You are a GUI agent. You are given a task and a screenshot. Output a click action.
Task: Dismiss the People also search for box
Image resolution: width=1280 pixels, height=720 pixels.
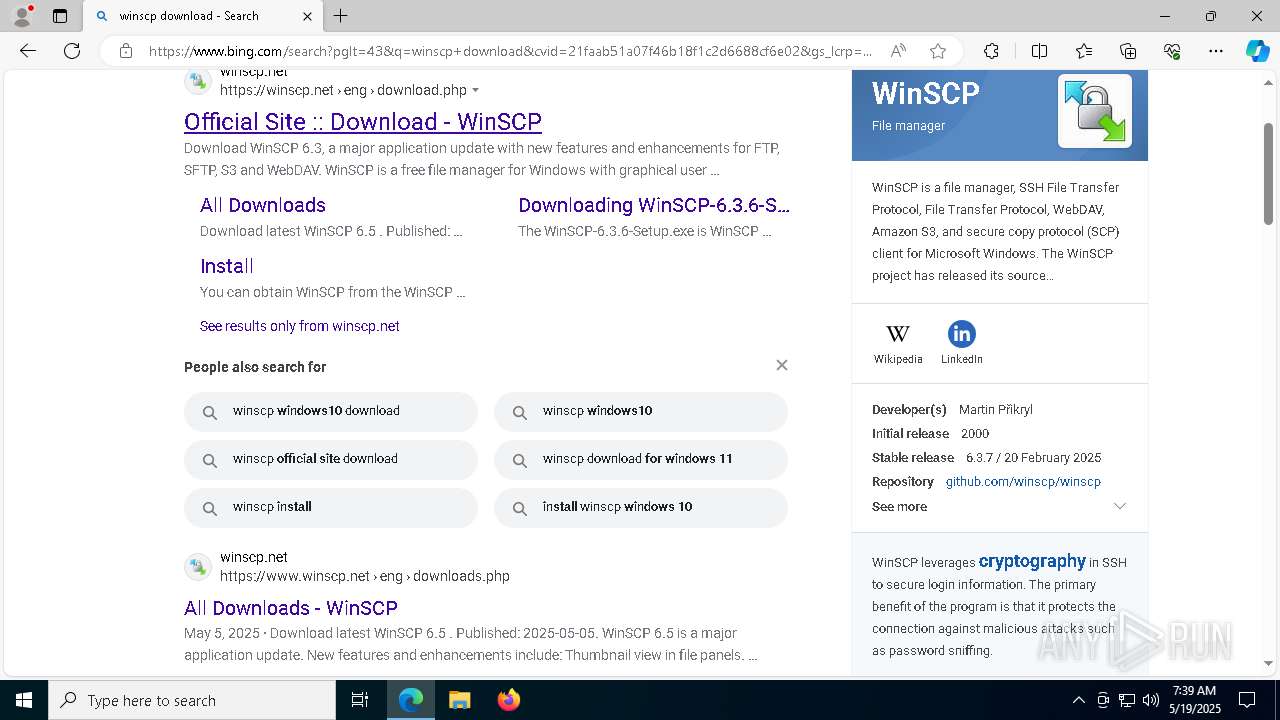(782, 365)
